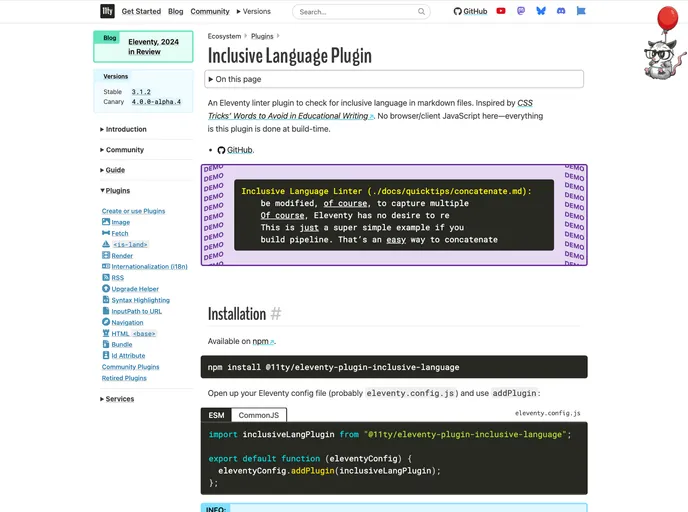This screenshot has width=688, height=512.
Task: Click the Installation heading anchor hash
Action: [276, 314]
